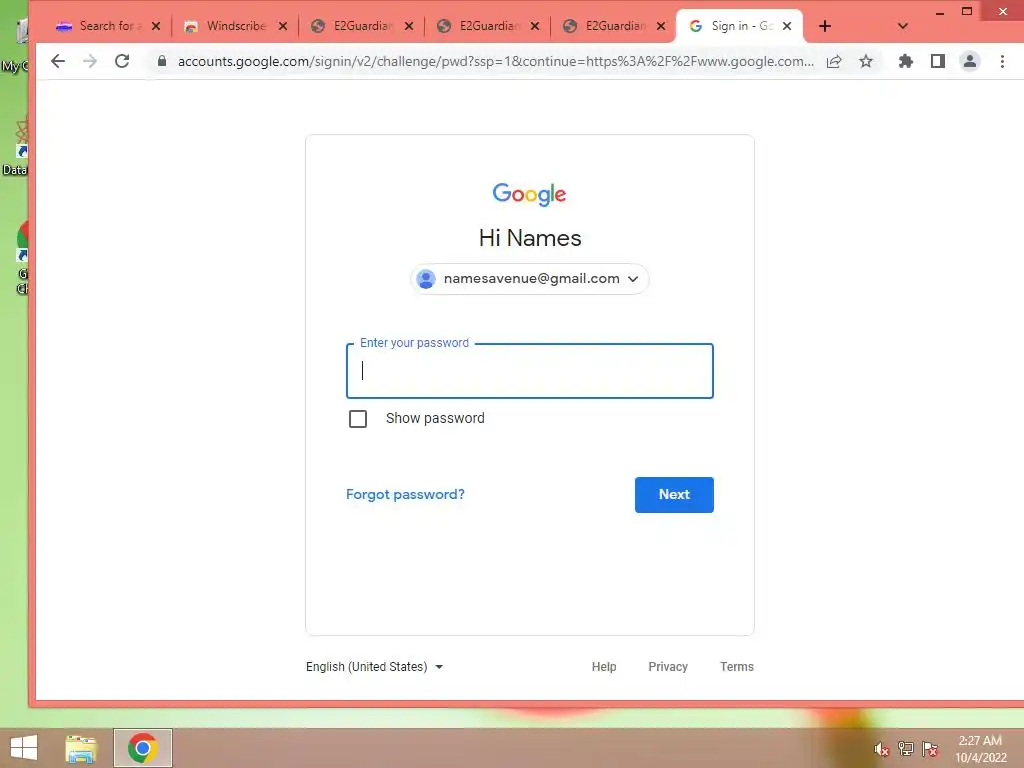Open the Privacy link

(x=668, y=667)
